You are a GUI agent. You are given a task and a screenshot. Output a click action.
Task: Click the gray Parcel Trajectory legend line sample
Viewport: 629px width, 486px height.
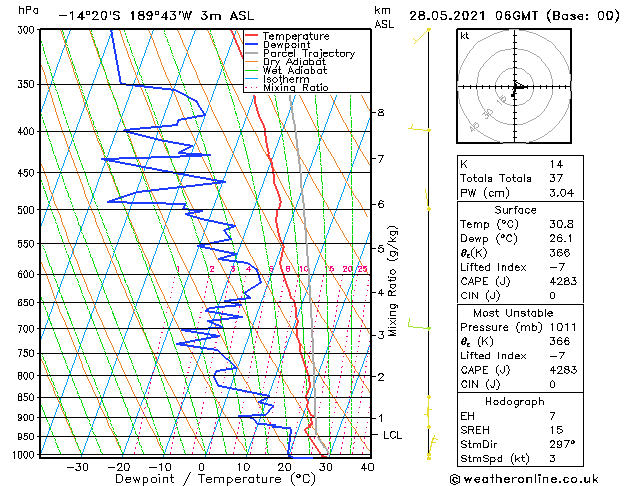251,53
